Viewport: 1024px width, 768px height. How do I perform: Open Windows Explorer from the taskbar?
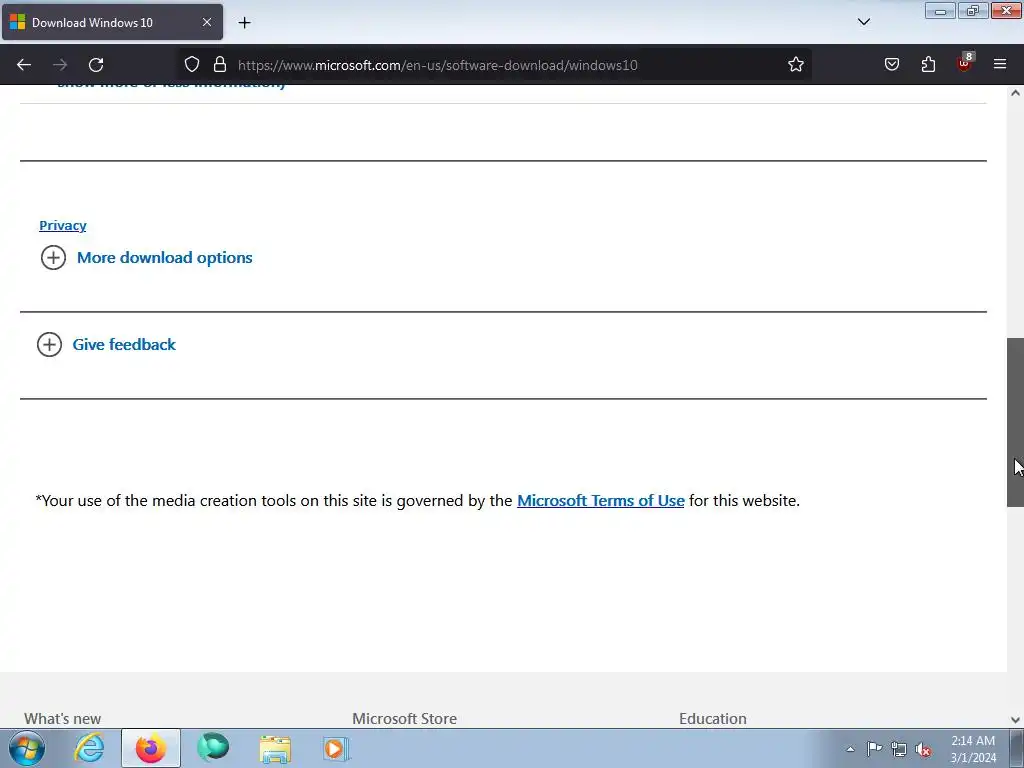(x=275, y=748)
